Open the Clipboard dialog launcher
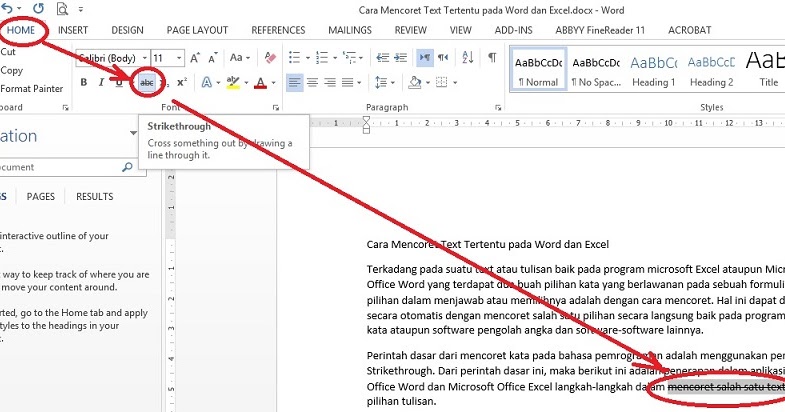 (65, 108)
